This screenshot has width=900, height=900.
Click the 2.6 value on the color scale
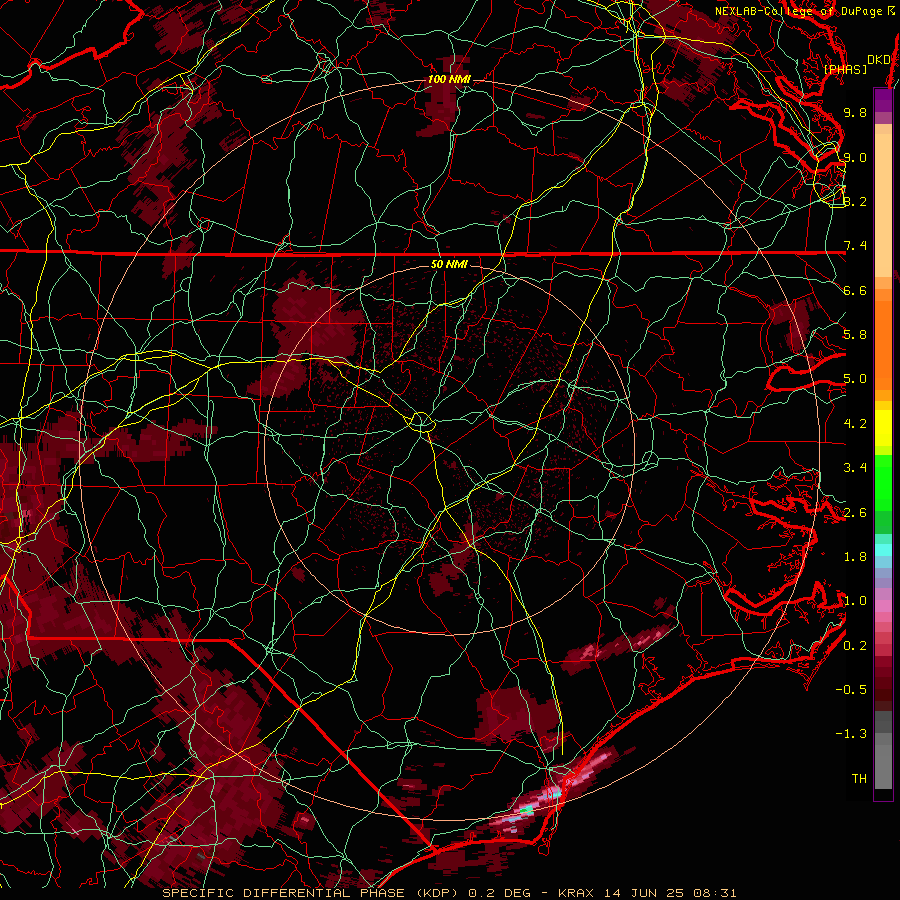855,512
